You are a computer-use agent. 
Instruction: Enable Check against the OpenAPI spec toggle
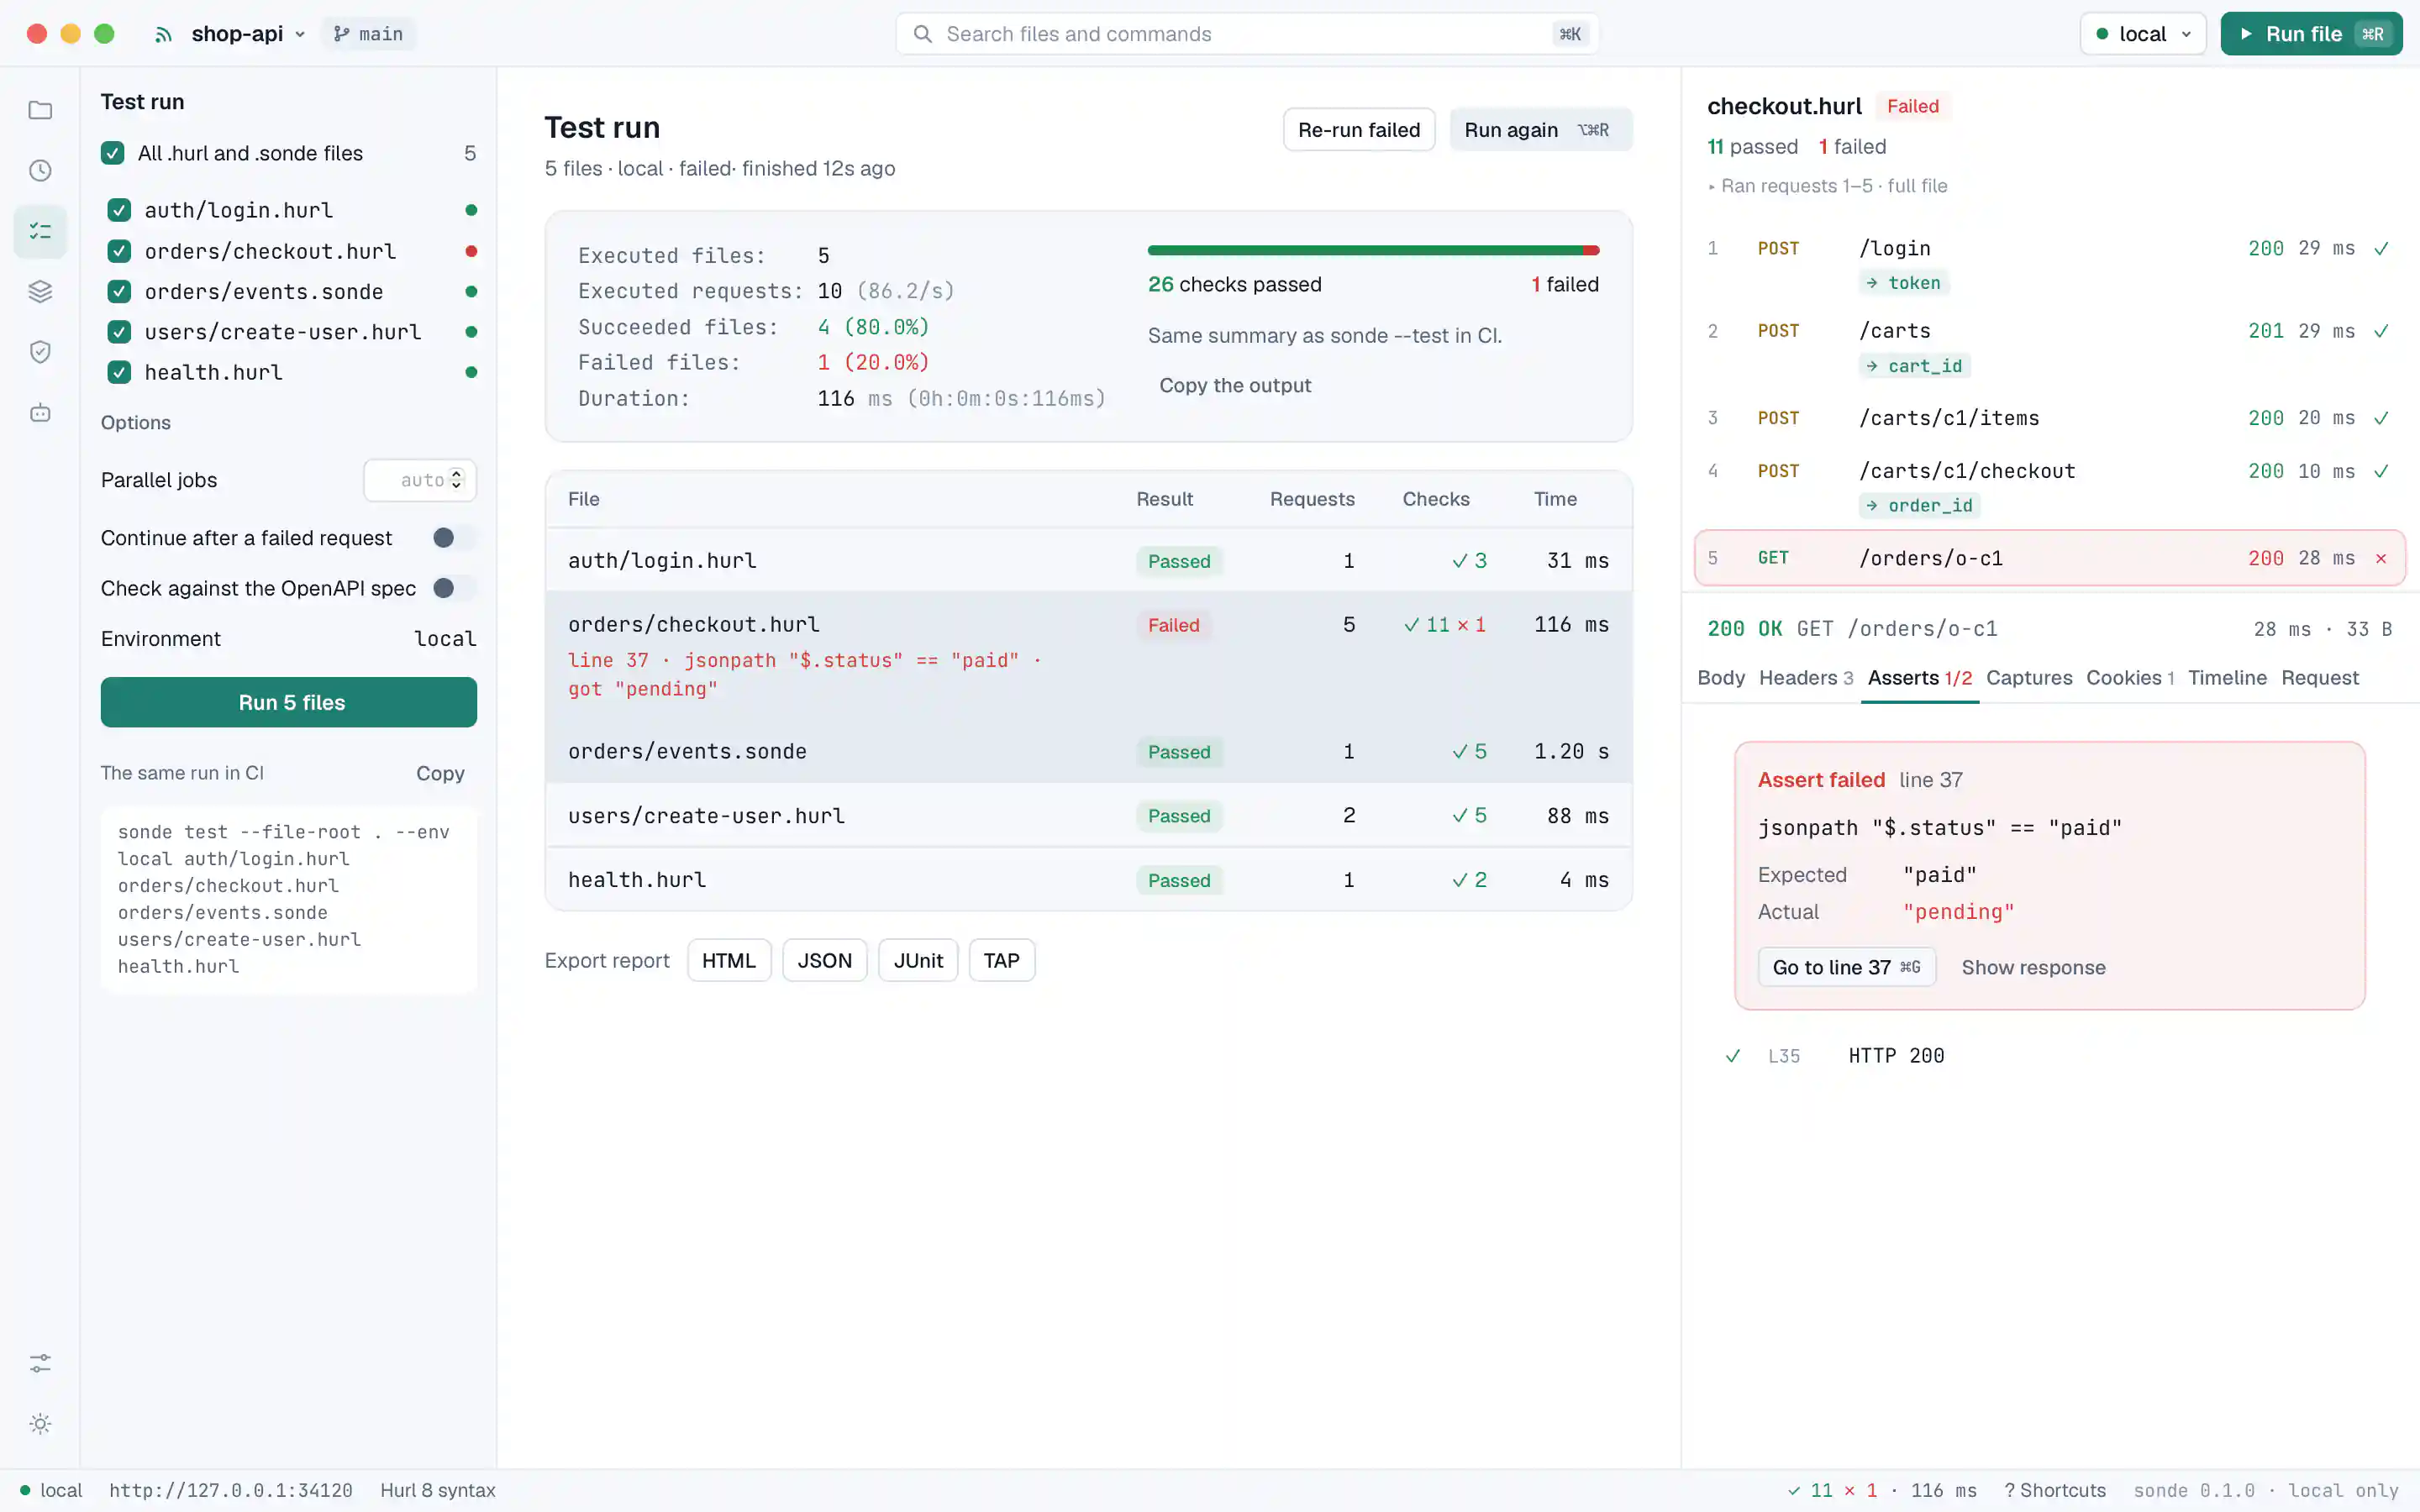pyautogui.click(x=454, y=588)
